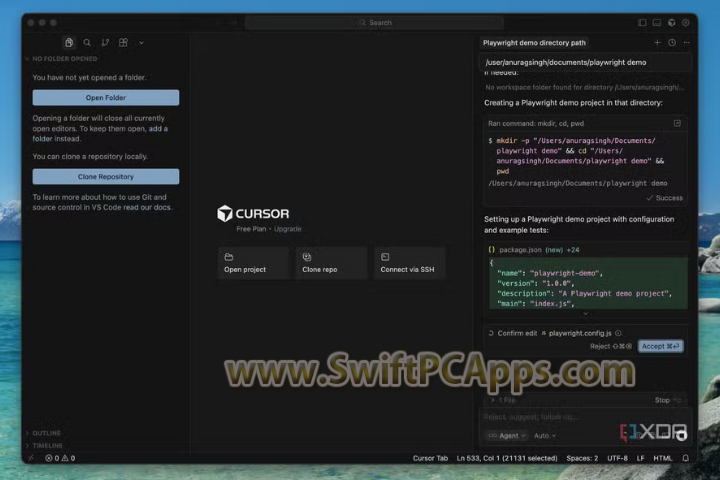Expand the 1 File changes row
The width and height of the screenshot is (720, 480).
coord(503,400)
